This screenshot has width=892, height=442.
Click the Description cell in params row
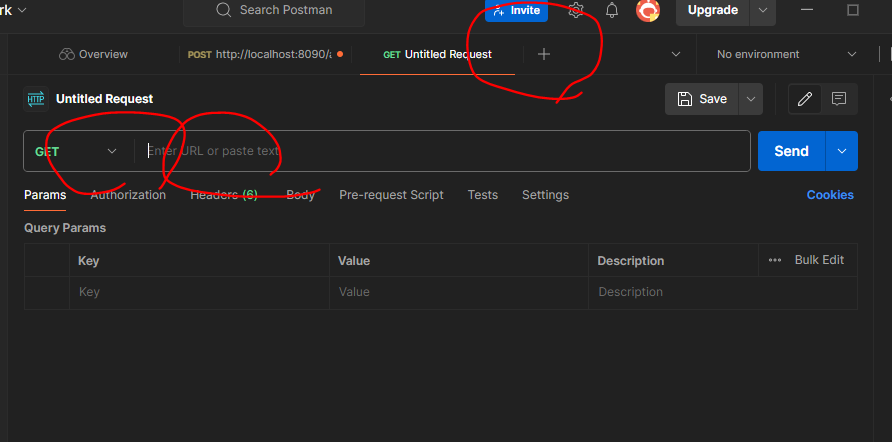[722, 292]
